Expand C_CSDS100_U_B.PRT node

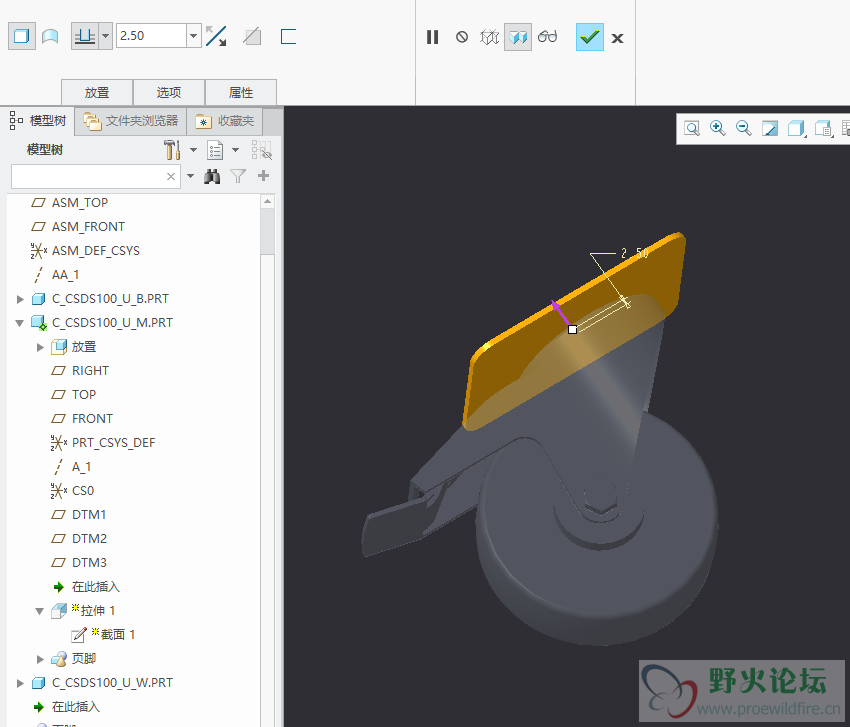(20, 299)
